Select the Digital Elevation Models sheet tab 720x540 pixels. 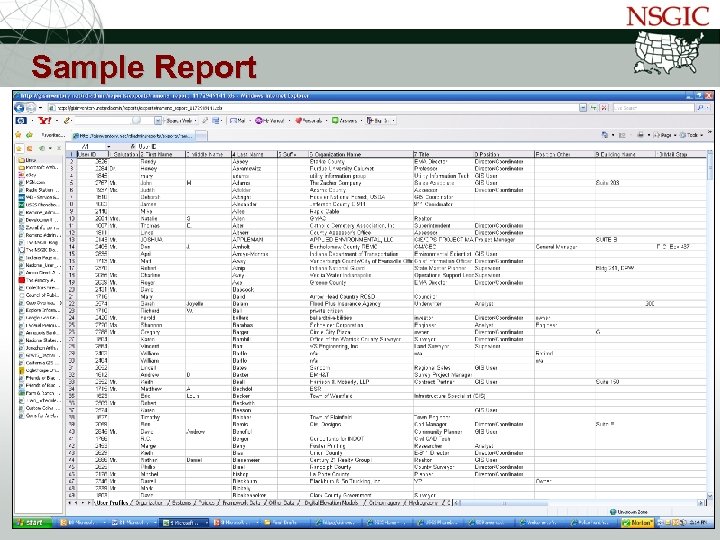(332, 503)
